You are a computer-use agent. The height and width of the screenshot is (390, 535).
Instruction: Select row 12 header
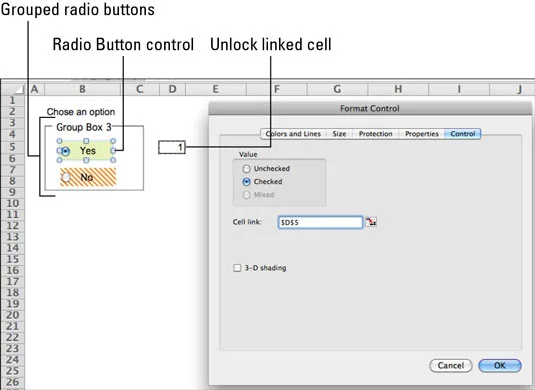pyautogui.click(x=13, y=226)
